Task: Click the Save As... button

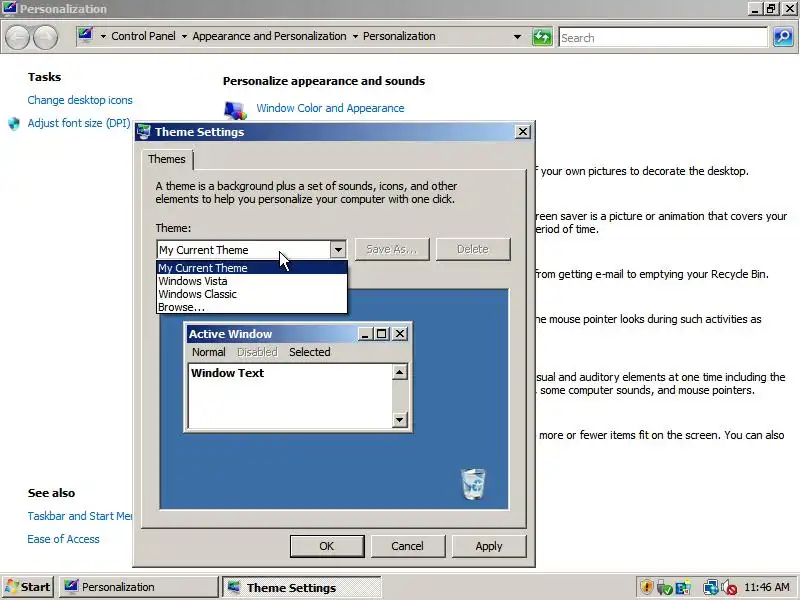Action: pos(392,249)
